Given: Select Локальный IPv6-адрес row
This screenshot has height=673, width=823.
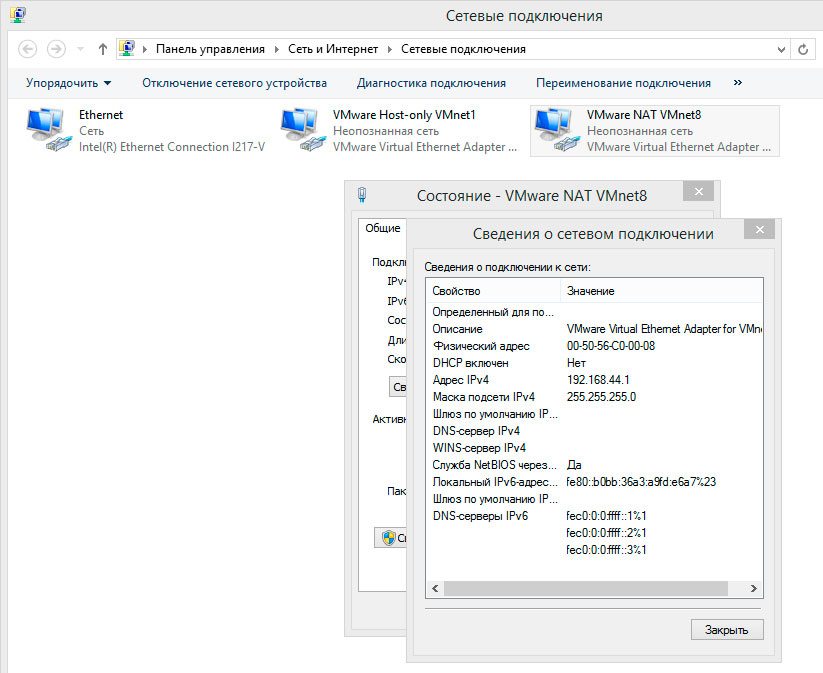Looking at the screenshot, I should (x=594, y=482).
